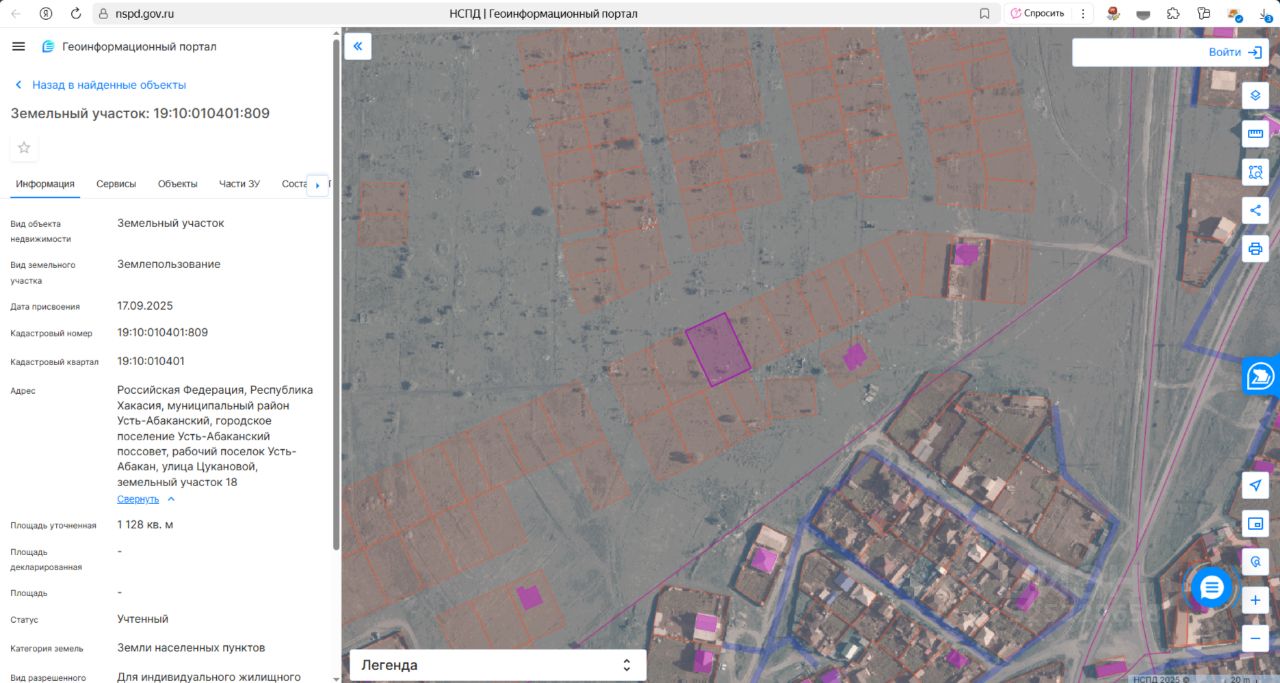Switch to the Информация tab
Viewport: 1280px width, 683px height.
point(45,184)
